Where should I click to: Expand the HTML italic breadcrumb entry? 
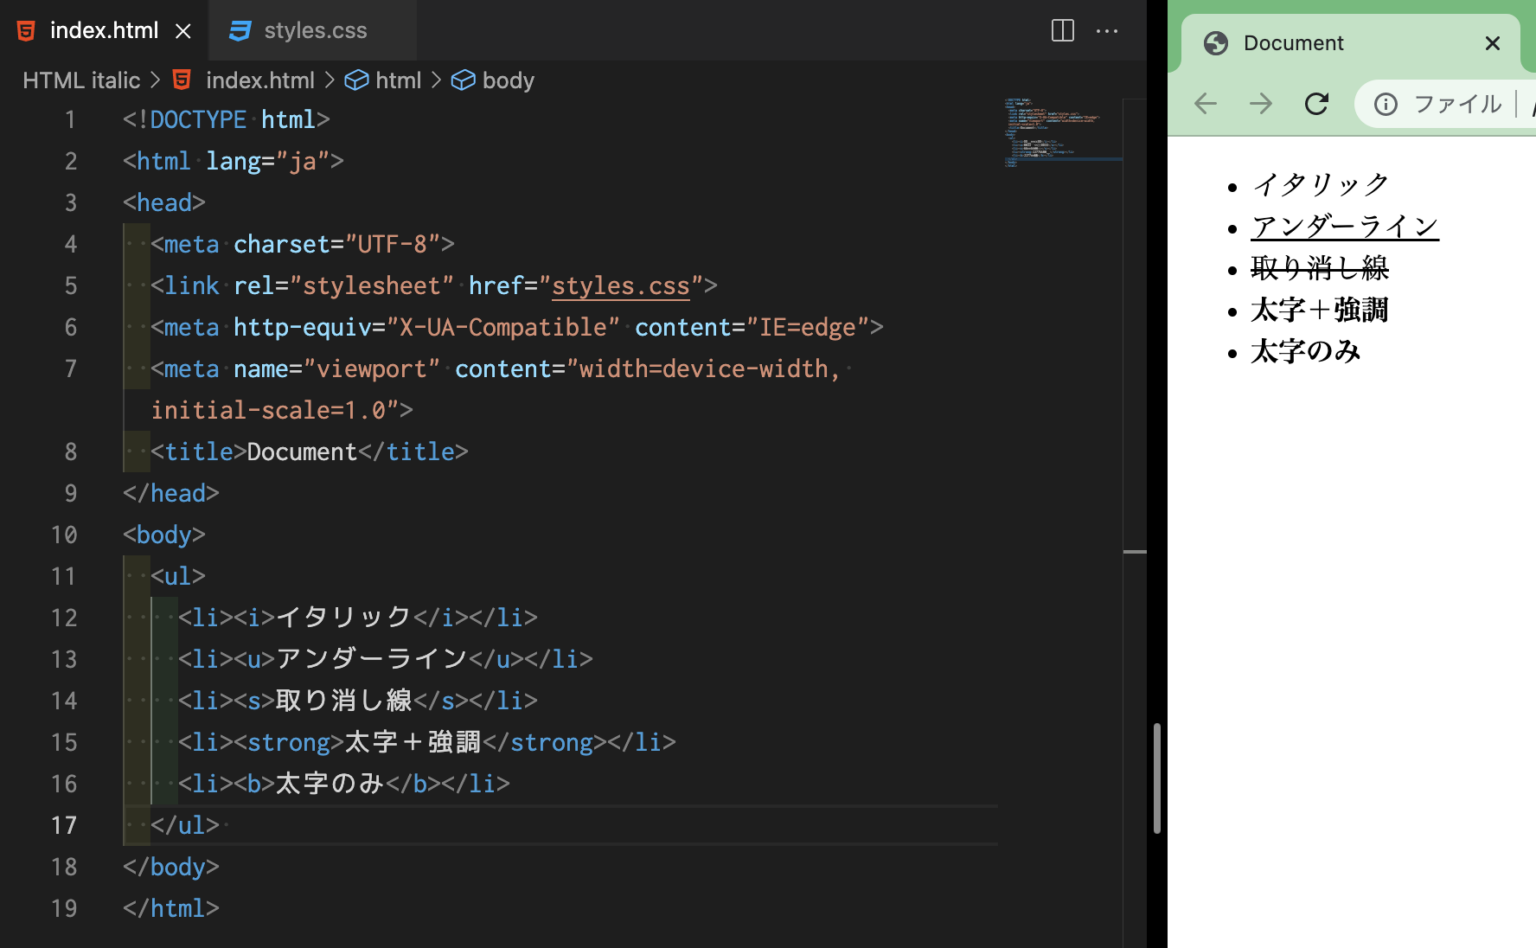tap(80, 80)
